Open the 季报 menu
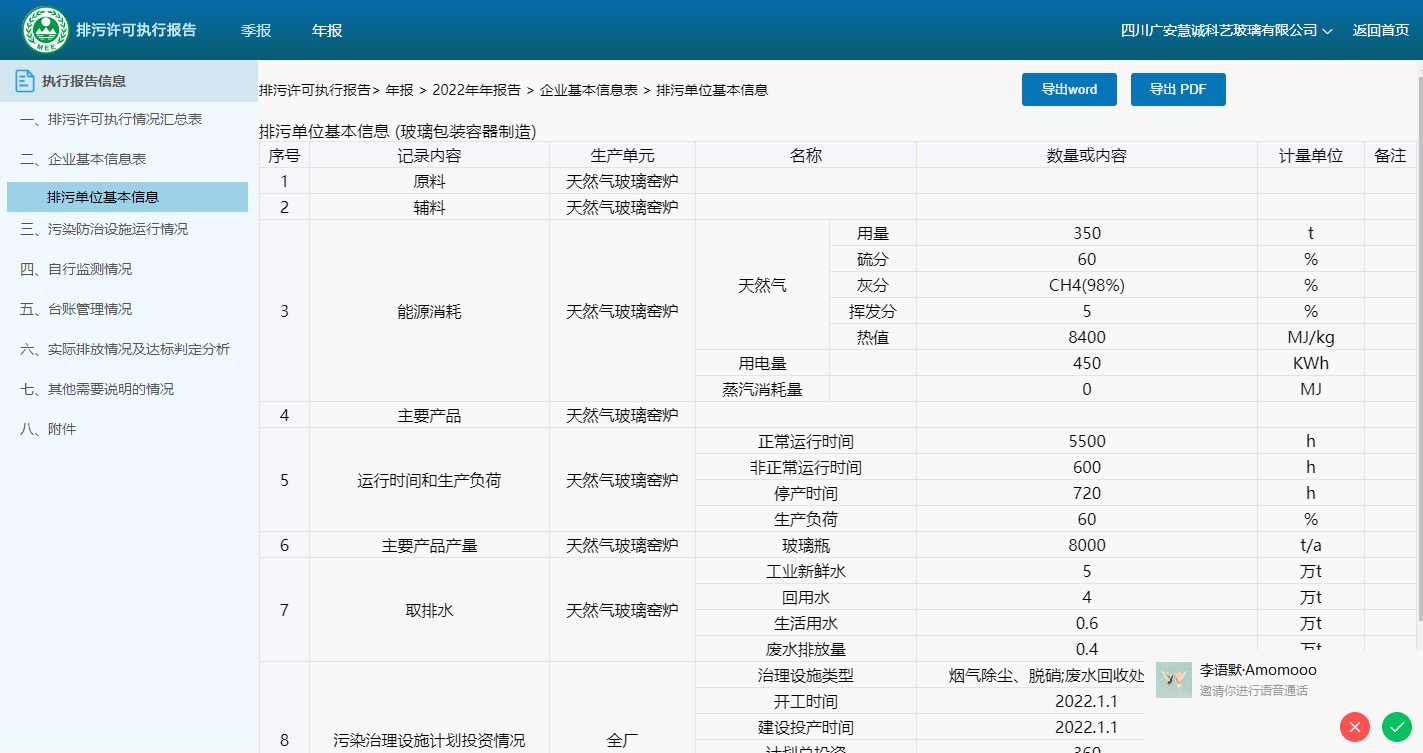The height and width of the screenshot is (753, 1423). (256, 31)
